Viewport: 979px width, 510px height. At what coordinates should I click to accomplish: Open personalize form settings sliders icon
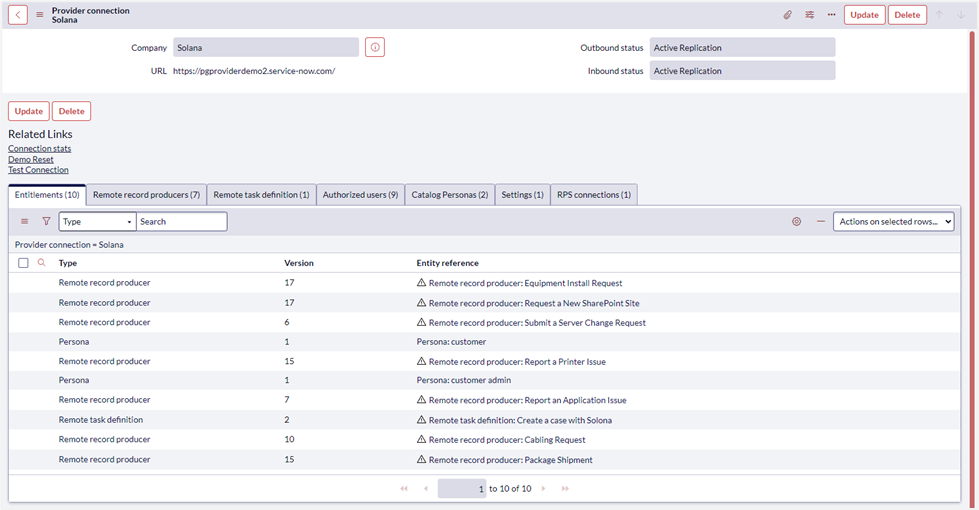coord(809,15)
